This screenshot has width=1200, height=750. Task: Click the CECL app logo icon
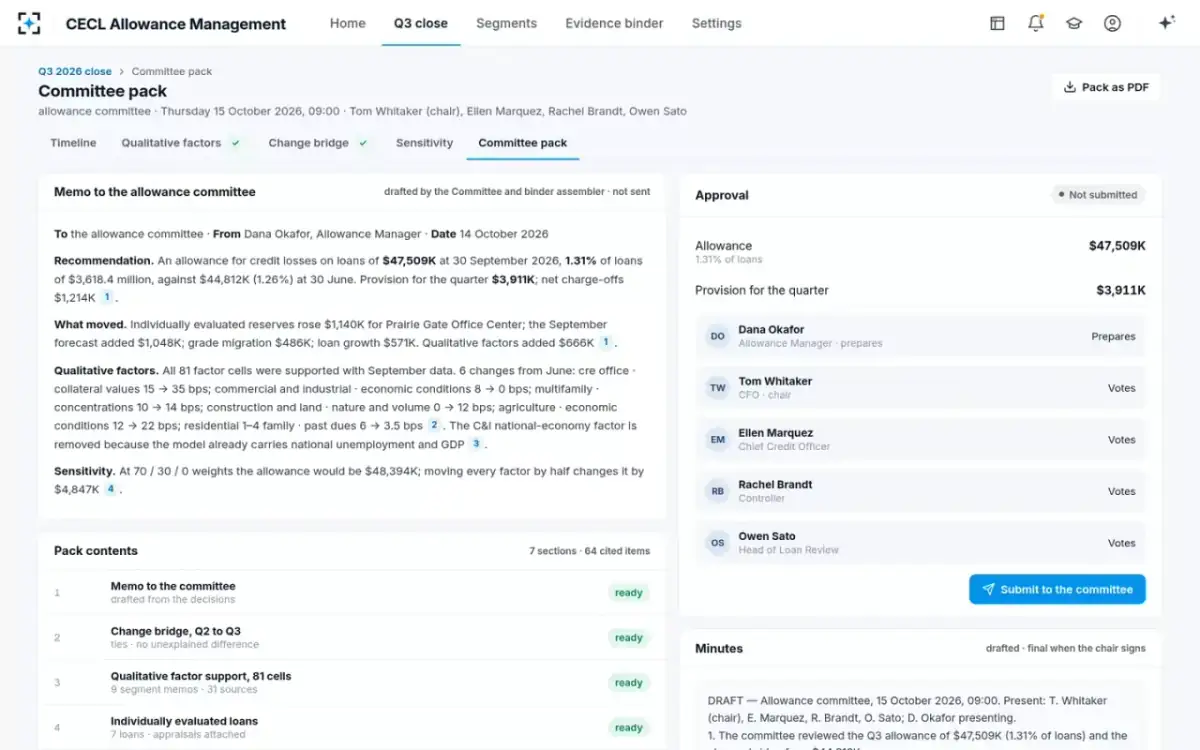pos(30,23)
